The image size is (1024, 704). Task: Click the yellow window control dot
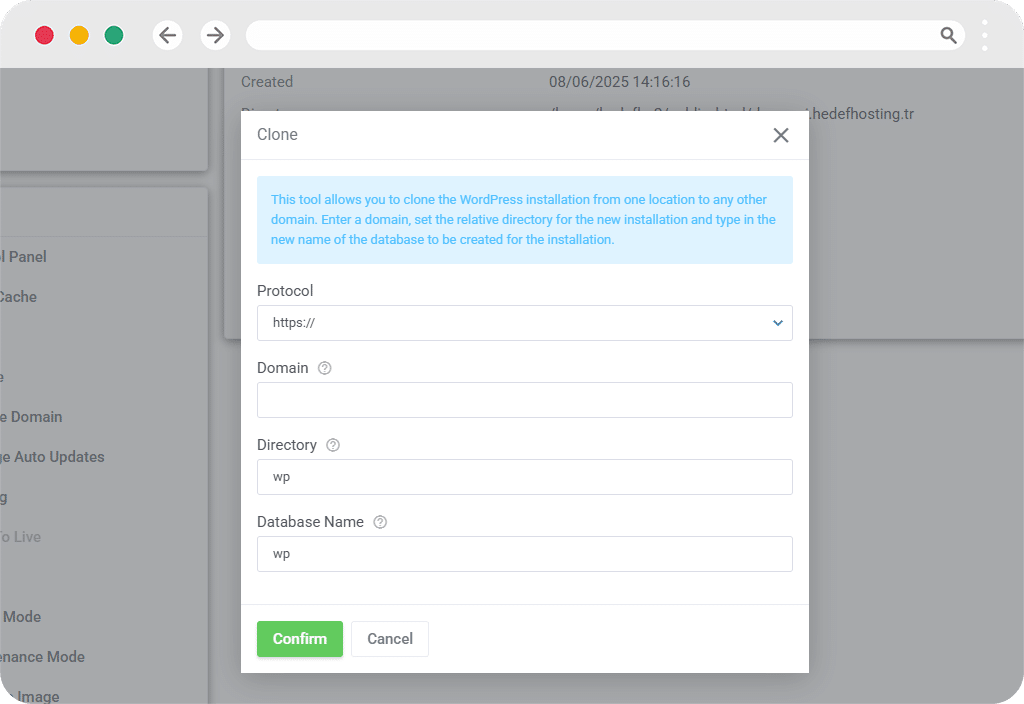[79, 35]
